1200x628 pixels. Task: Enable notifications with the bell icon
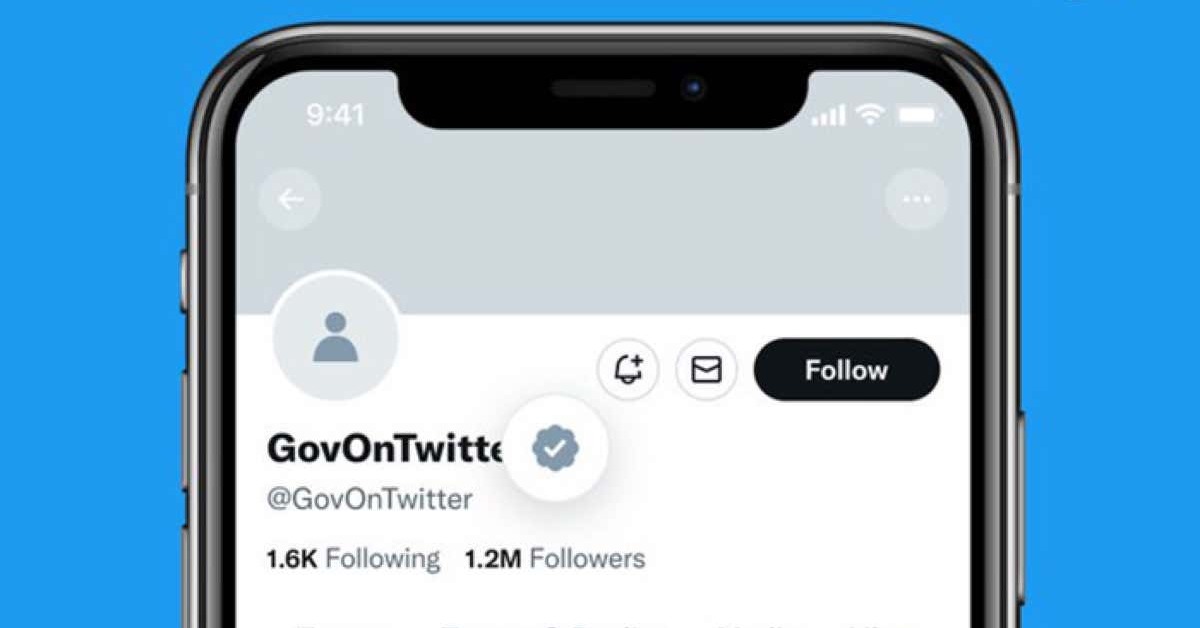click(x=628, y=370)
